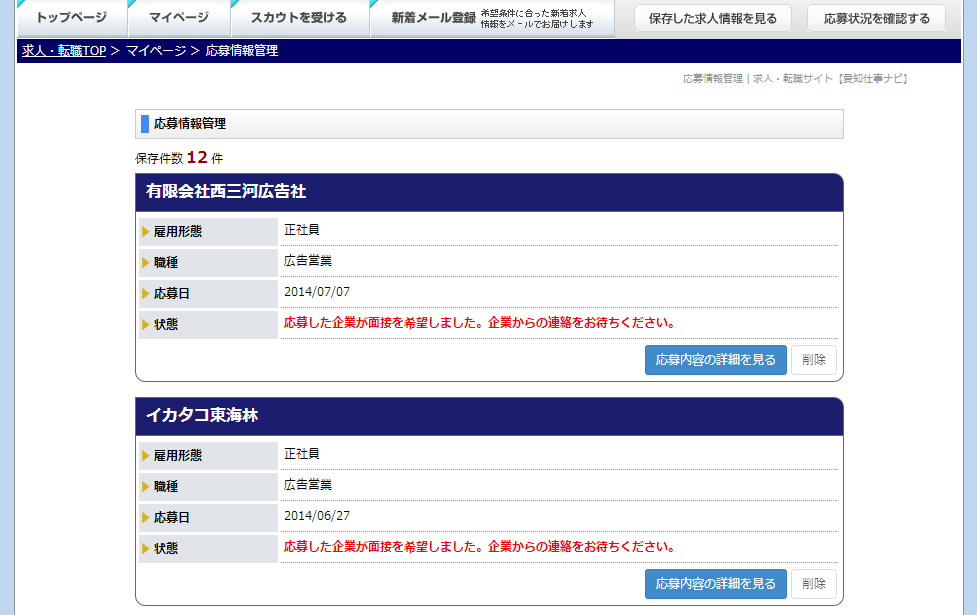Delete the イカタコ東海林 application
The height and width of the screenshot is (615, 977).
point(813,584)
